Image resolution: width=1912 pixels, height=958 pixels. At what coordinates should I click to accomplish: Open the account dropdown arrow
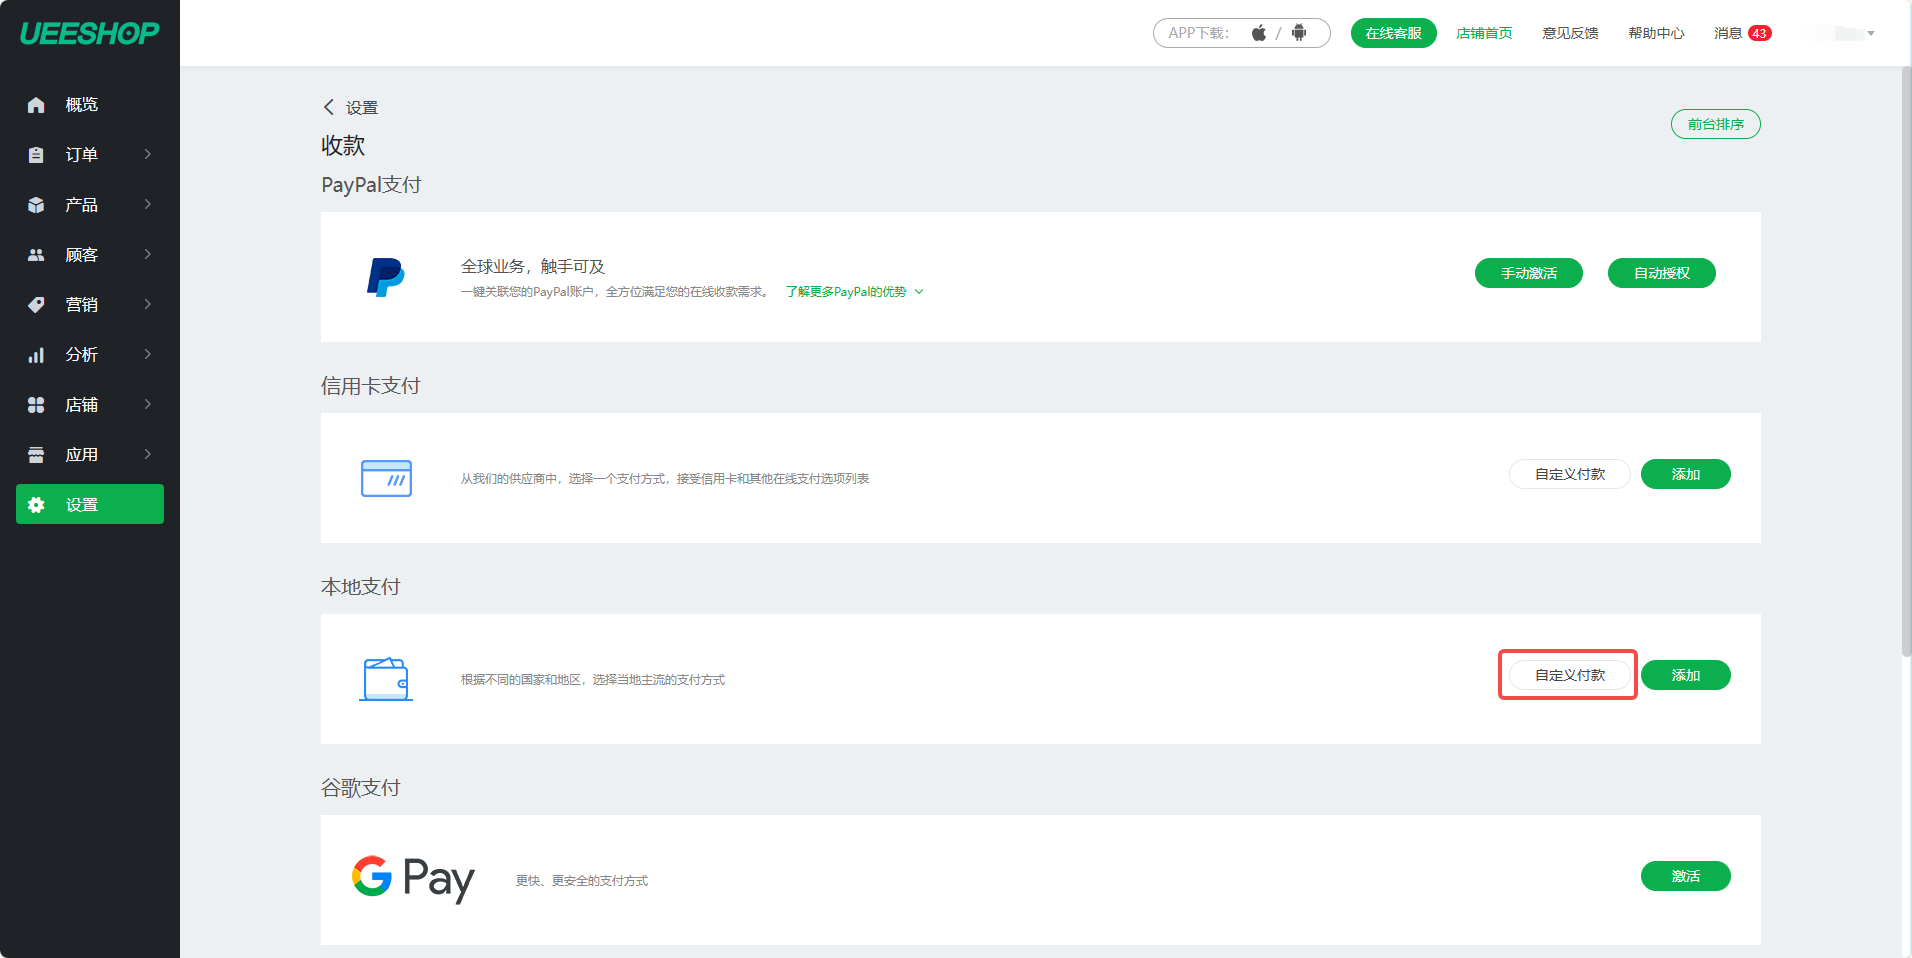point(1871,33)
